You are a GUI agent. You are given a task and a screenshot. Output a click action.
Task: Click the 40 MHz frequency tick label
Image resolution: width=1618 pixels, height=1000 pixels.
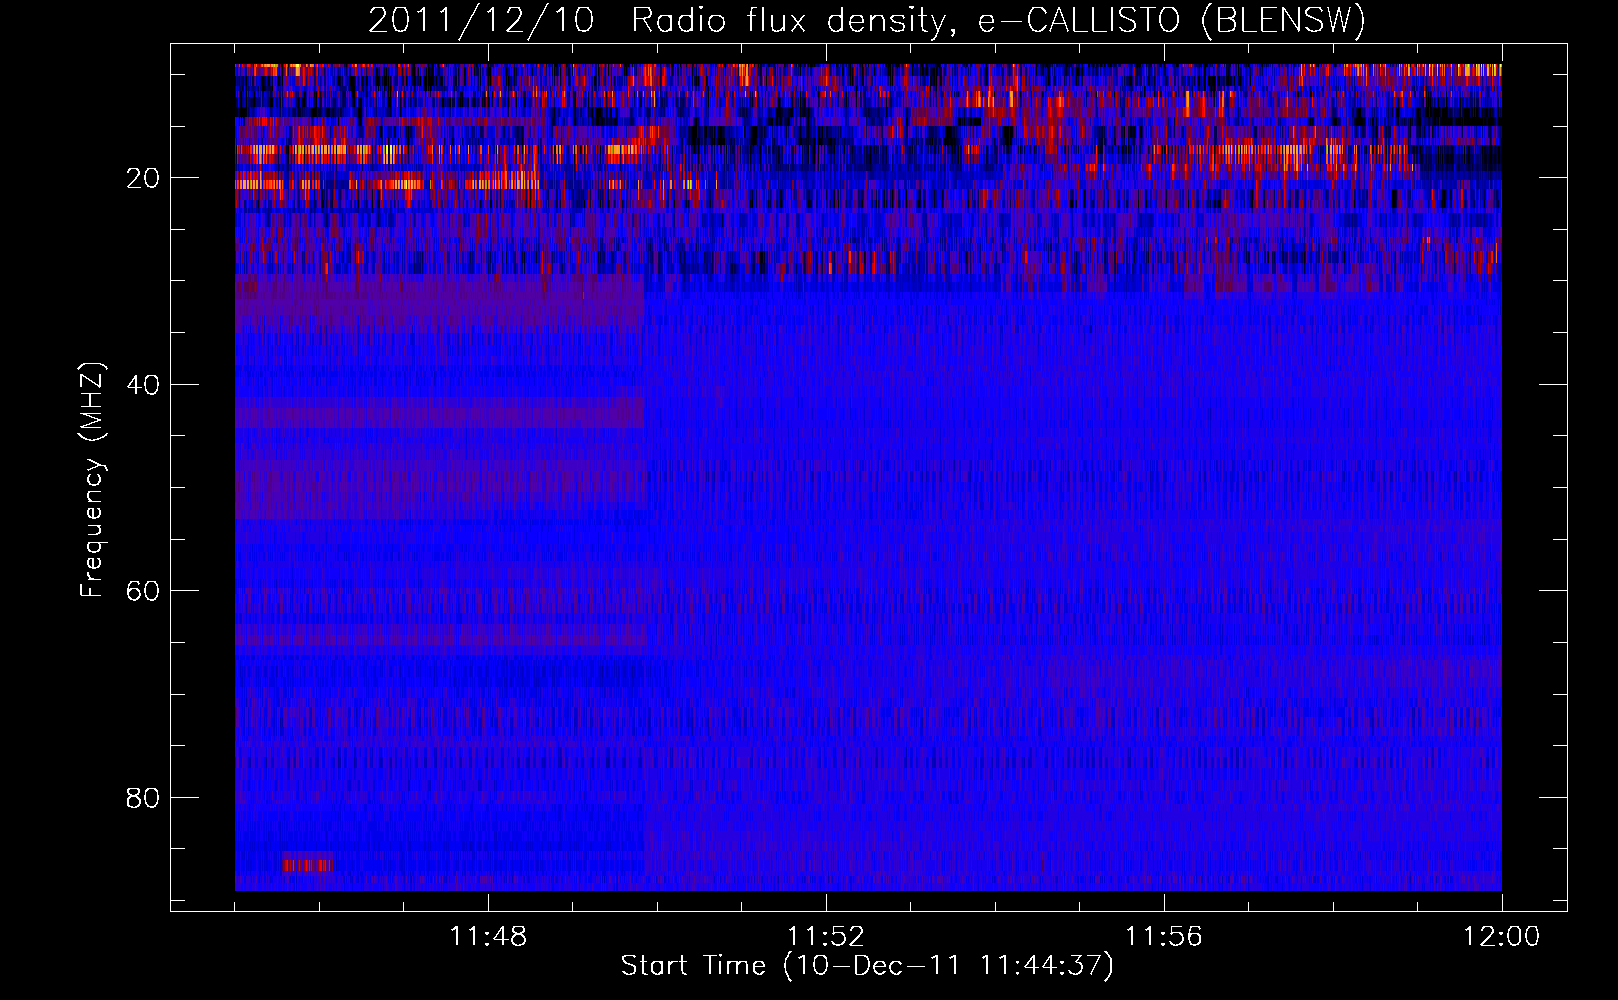[x=144, y=385]
